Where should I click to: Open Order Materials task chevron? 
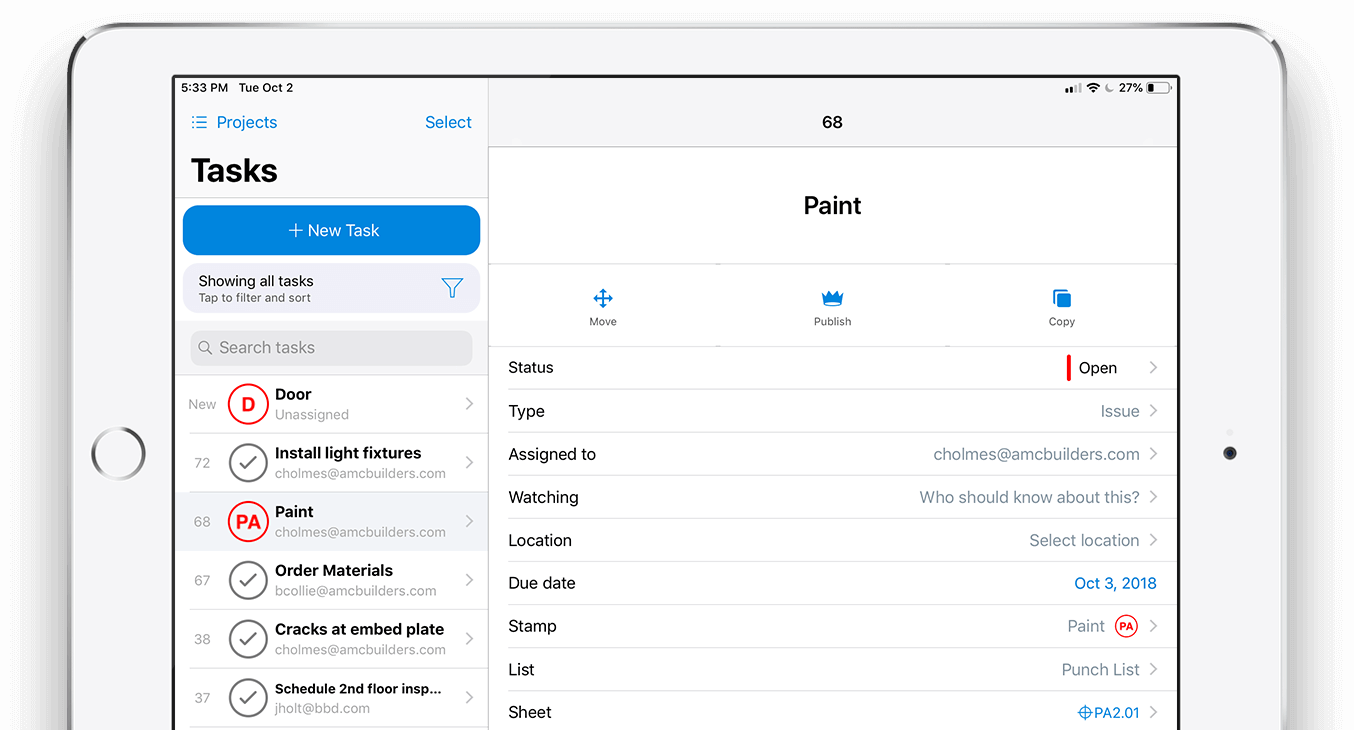tap(469, 580)
